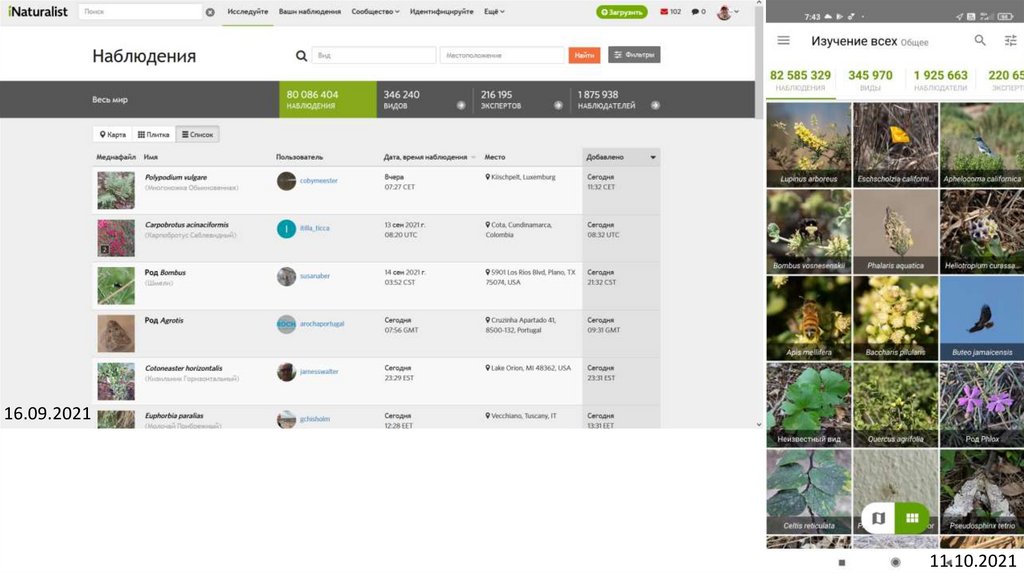This screenshot has width=1024, height=574.
Task: Tap the filter sliders icon in mobile app
Action: tap(1010, 40)
